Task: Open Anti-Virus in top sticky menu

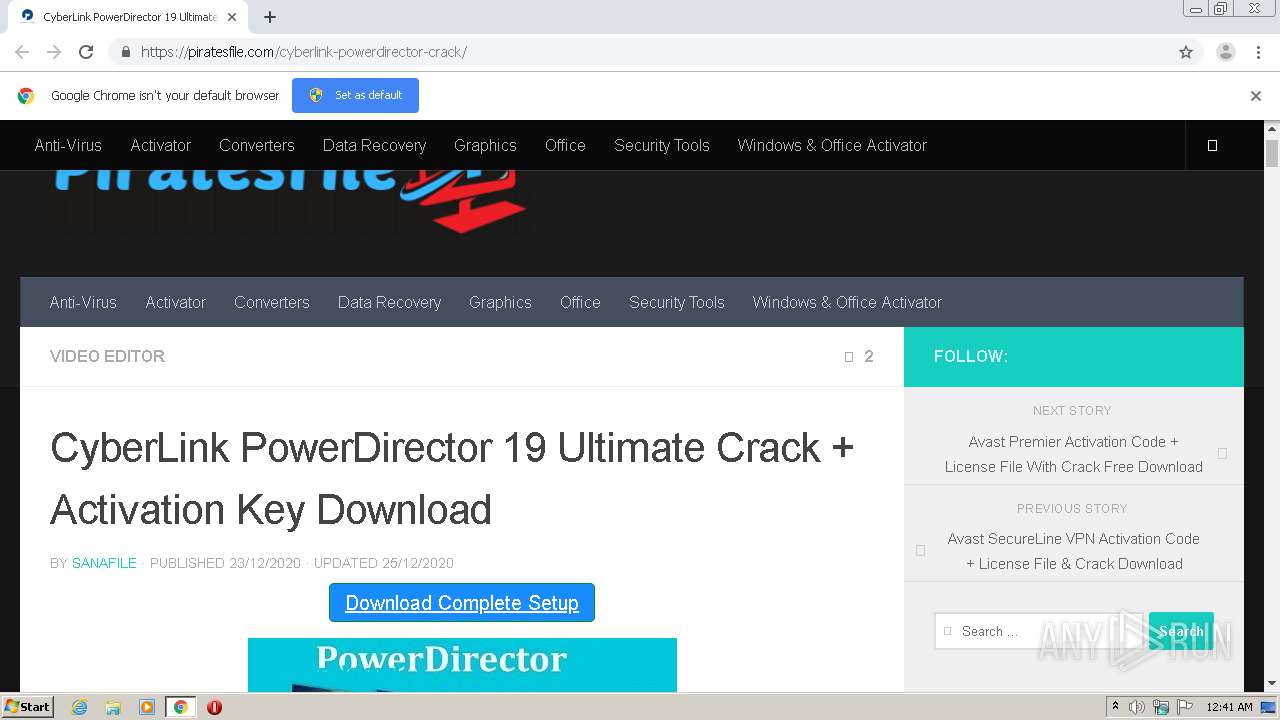Action: point(68,145)
